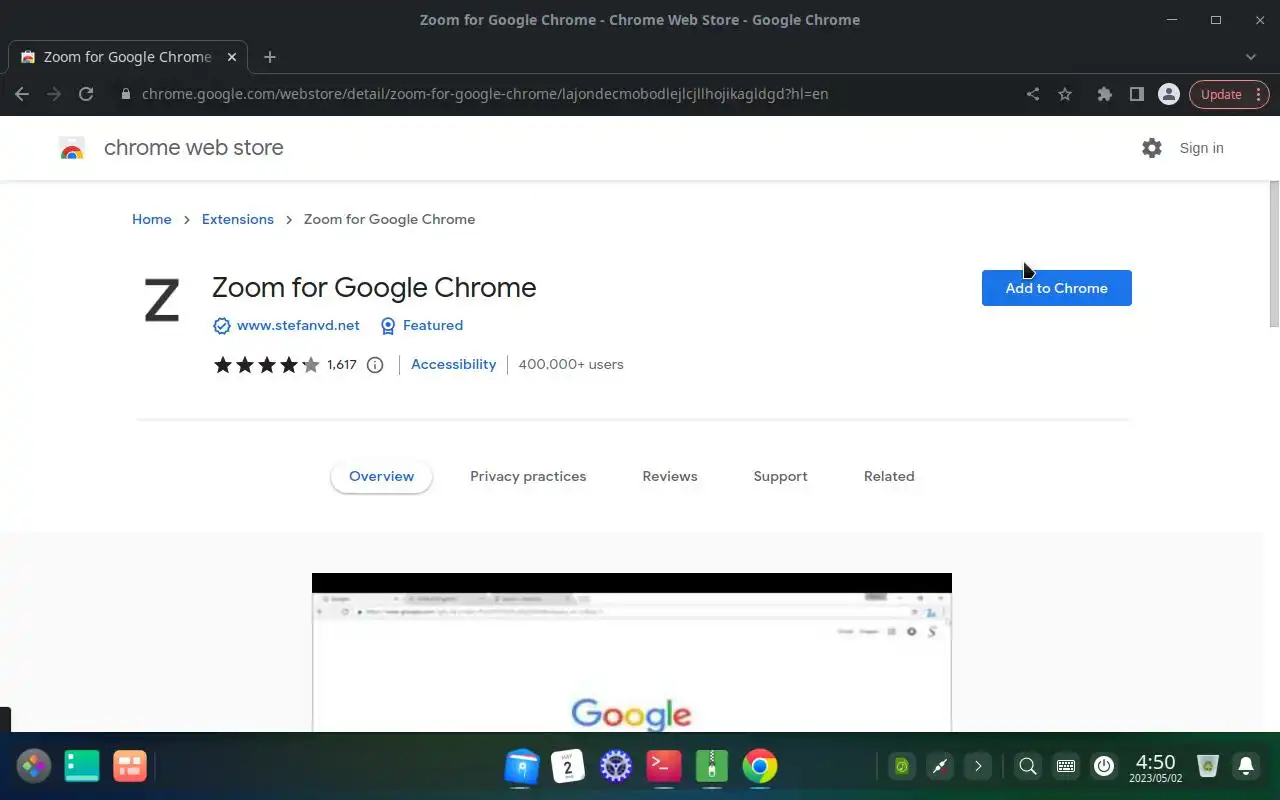Viewport: 1280px width, 800px height.
Task: Open the system launcher icon in taskbar
Action: (x=33, y=767)
